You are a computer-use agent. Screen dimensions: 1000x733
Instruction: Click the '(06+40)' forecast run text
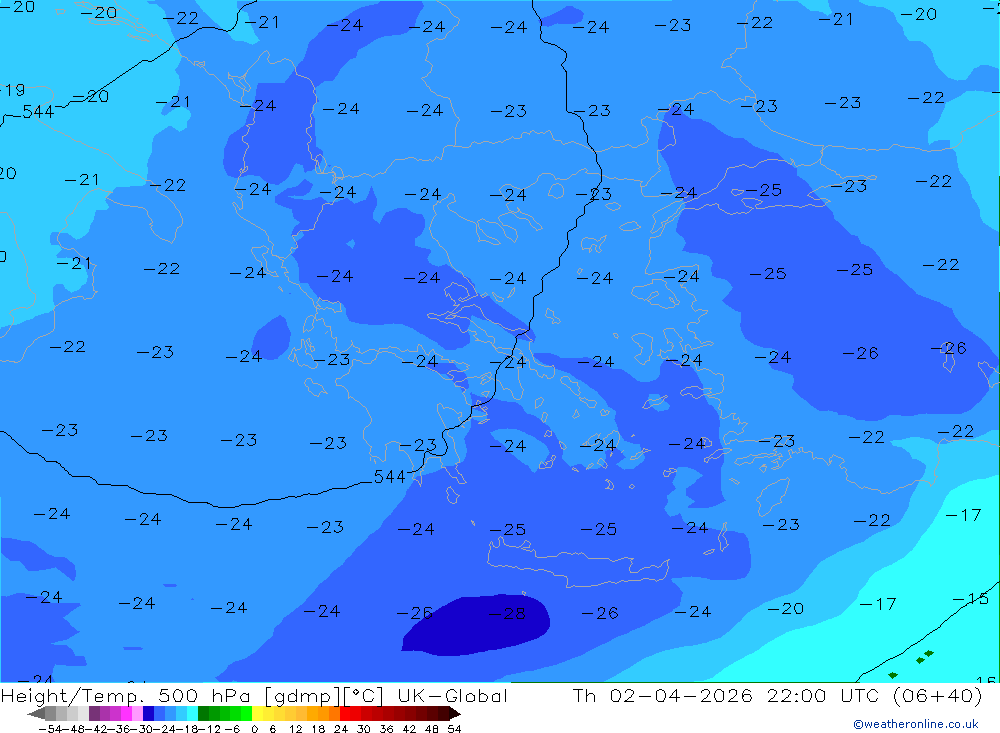pos(938,695)
